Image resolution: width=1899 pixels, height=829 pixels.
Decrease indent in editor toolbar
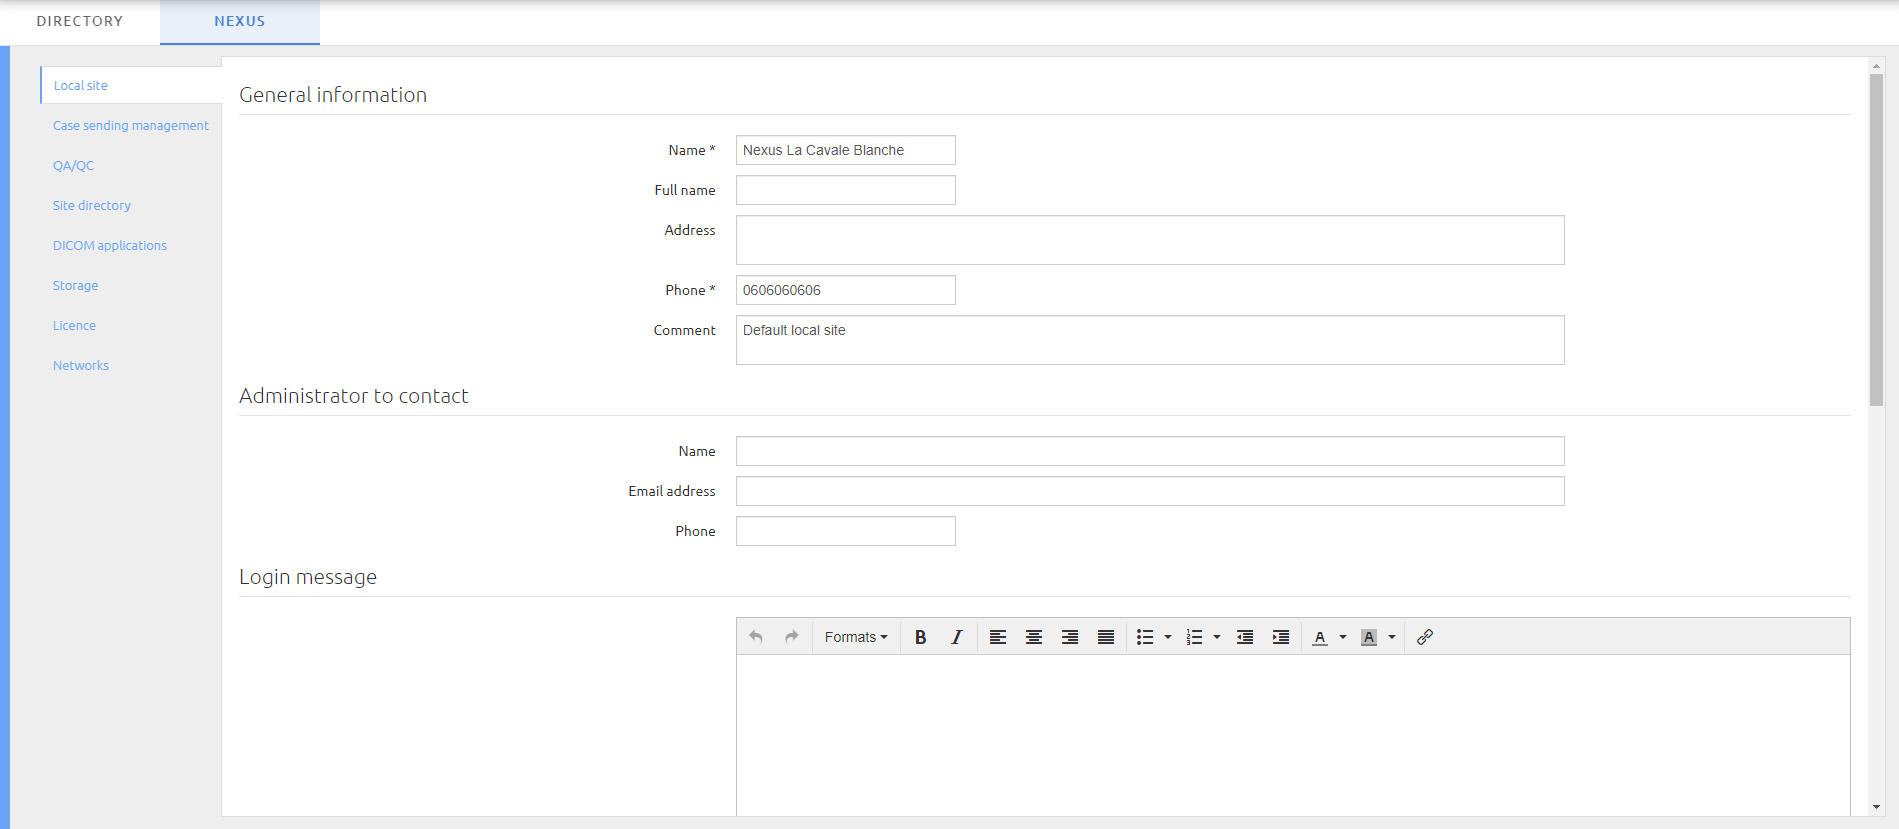[x=1245, y=637]
